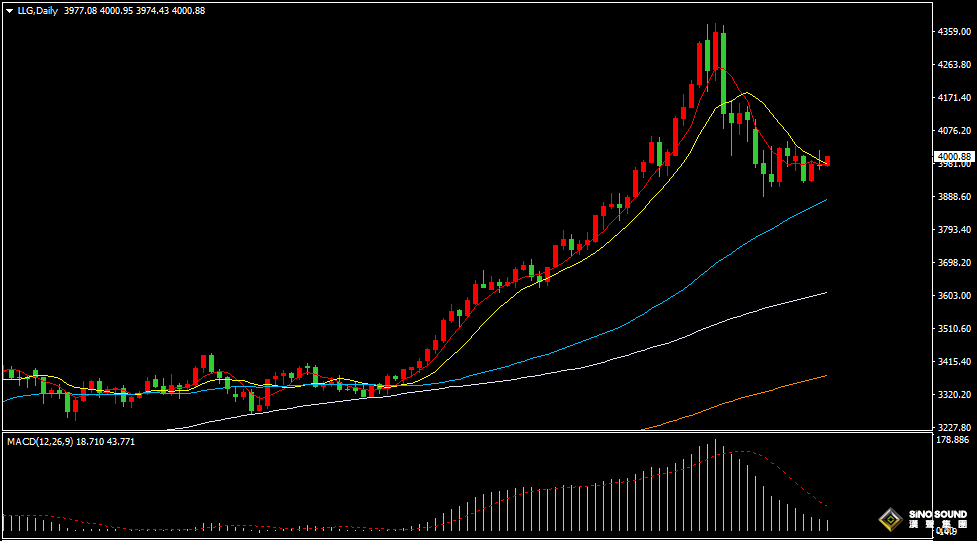The image size is (977, 541).
Task: Click the last red candle on the chart
Action: [827, 160]
